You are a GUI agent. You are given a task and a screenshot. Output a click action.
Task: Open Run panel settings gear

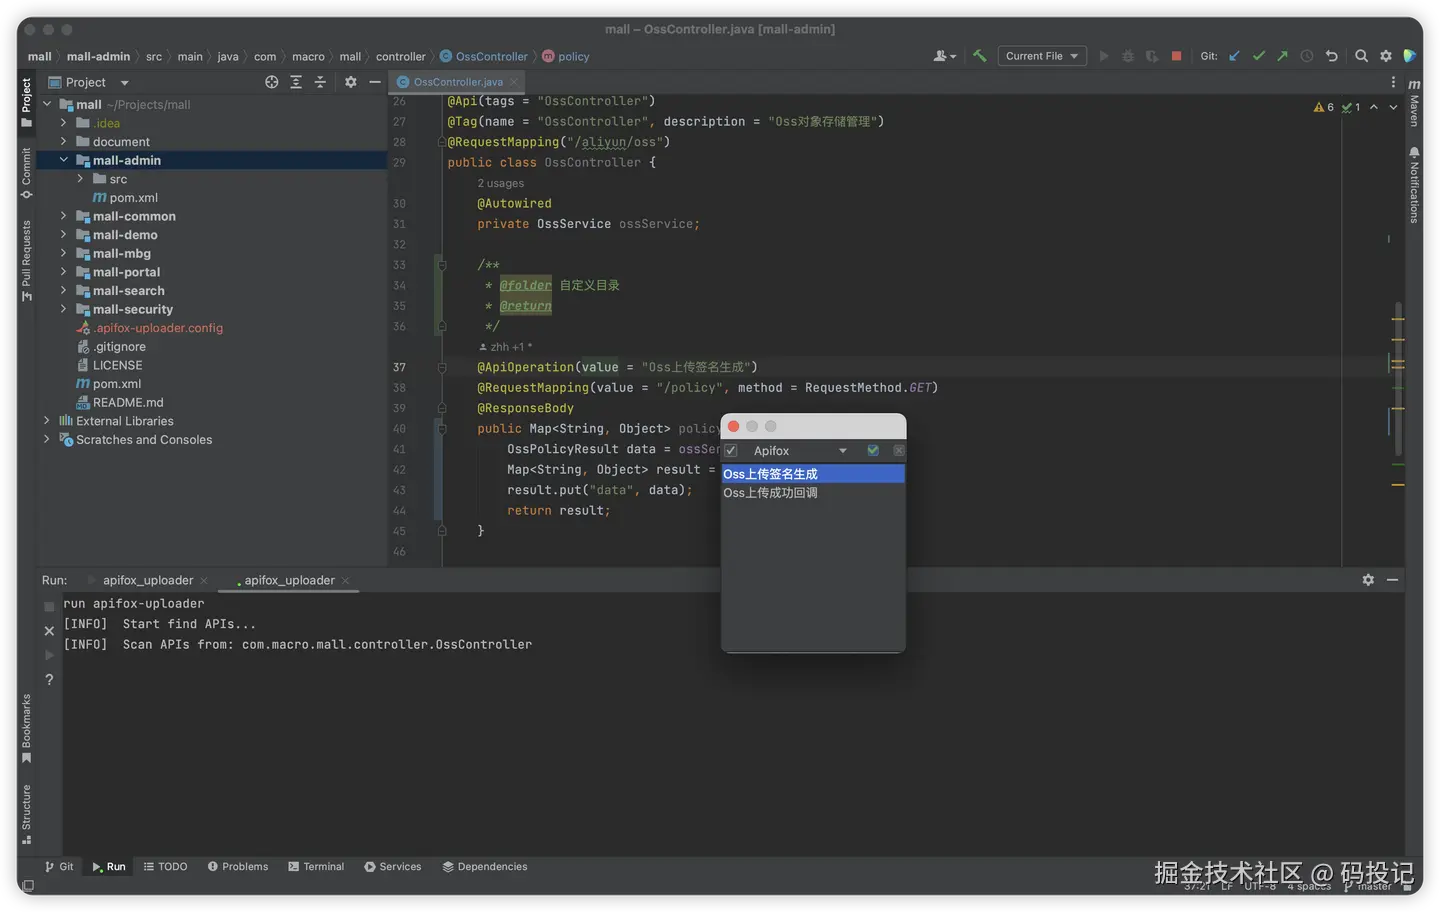[1368, 580]
